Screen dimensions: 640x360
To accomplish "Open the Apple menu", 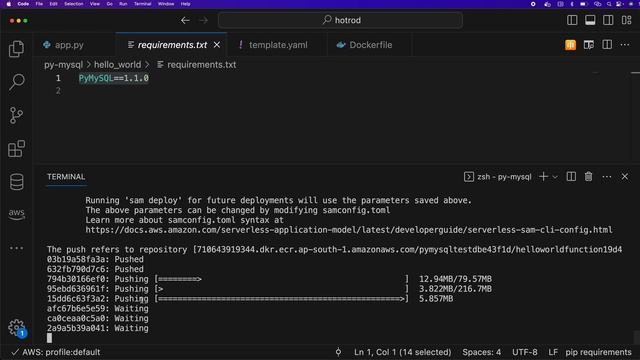I will coord(8,4).
